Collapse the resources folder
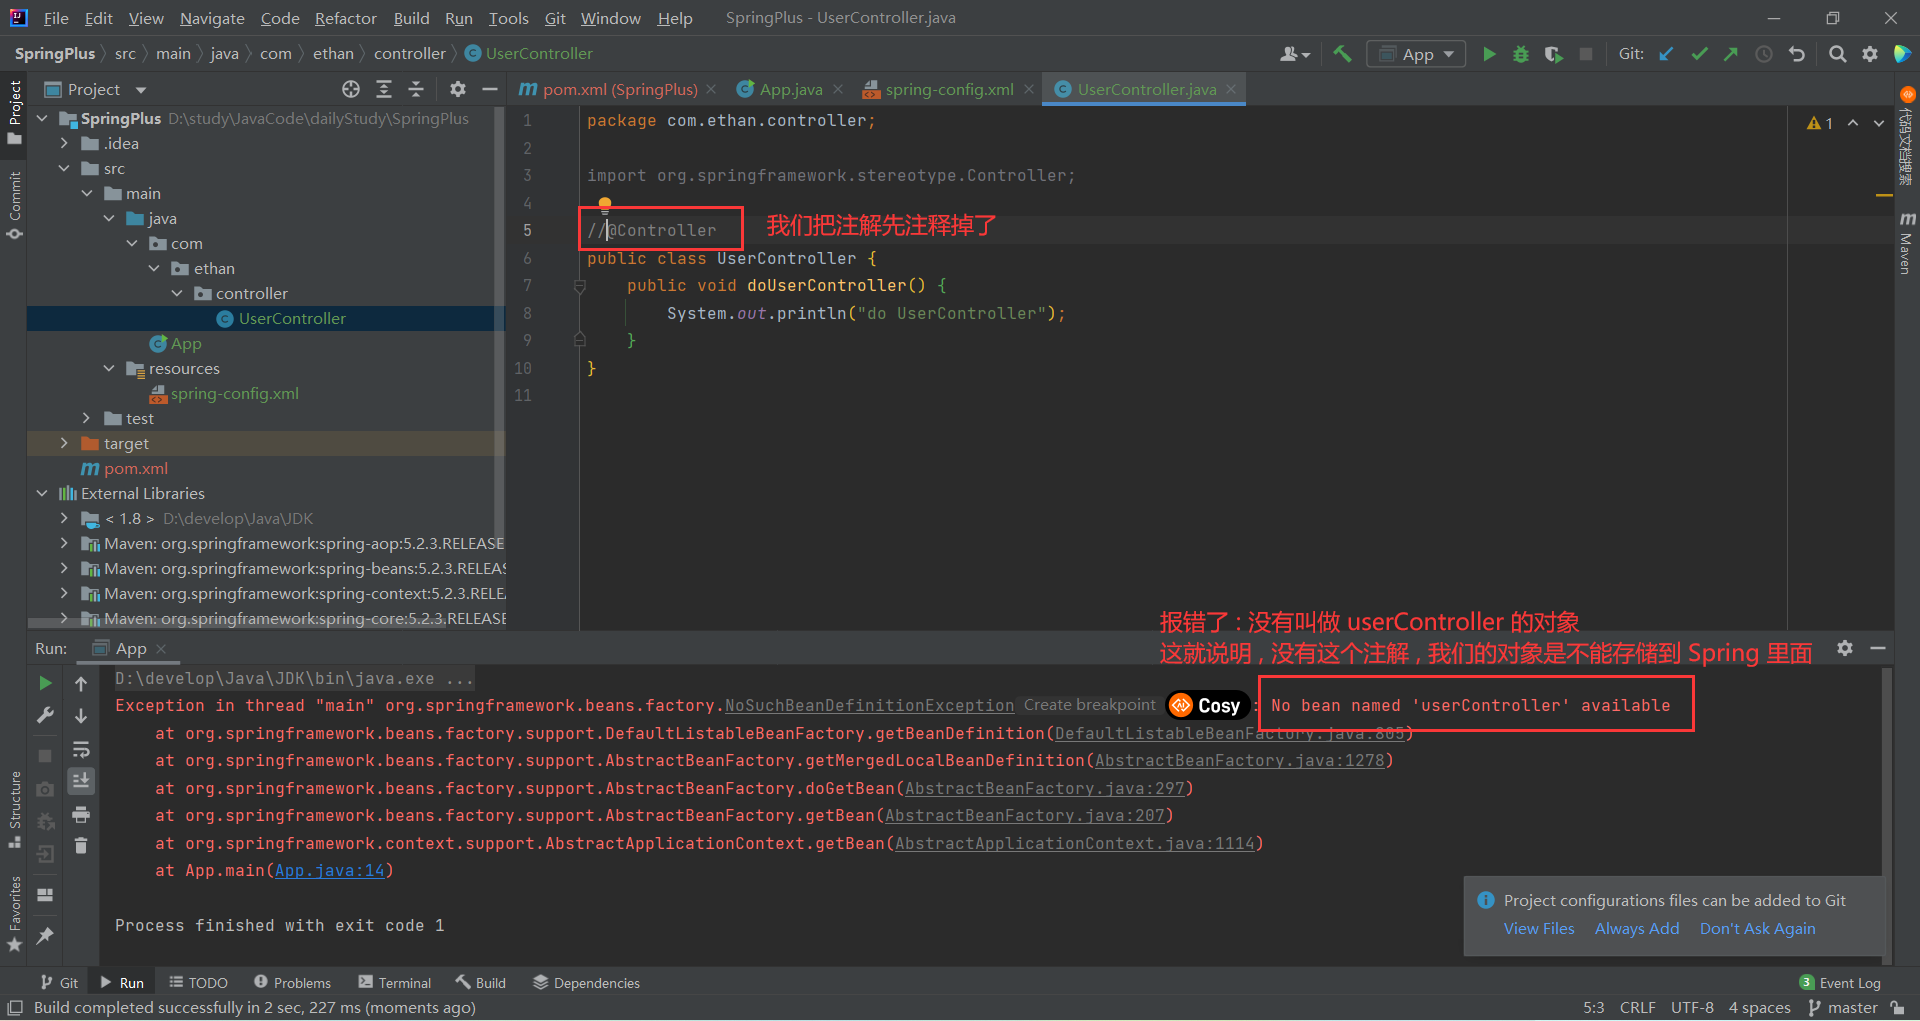This screenshot has height=1021, width=1920. [x=109, y=368]
